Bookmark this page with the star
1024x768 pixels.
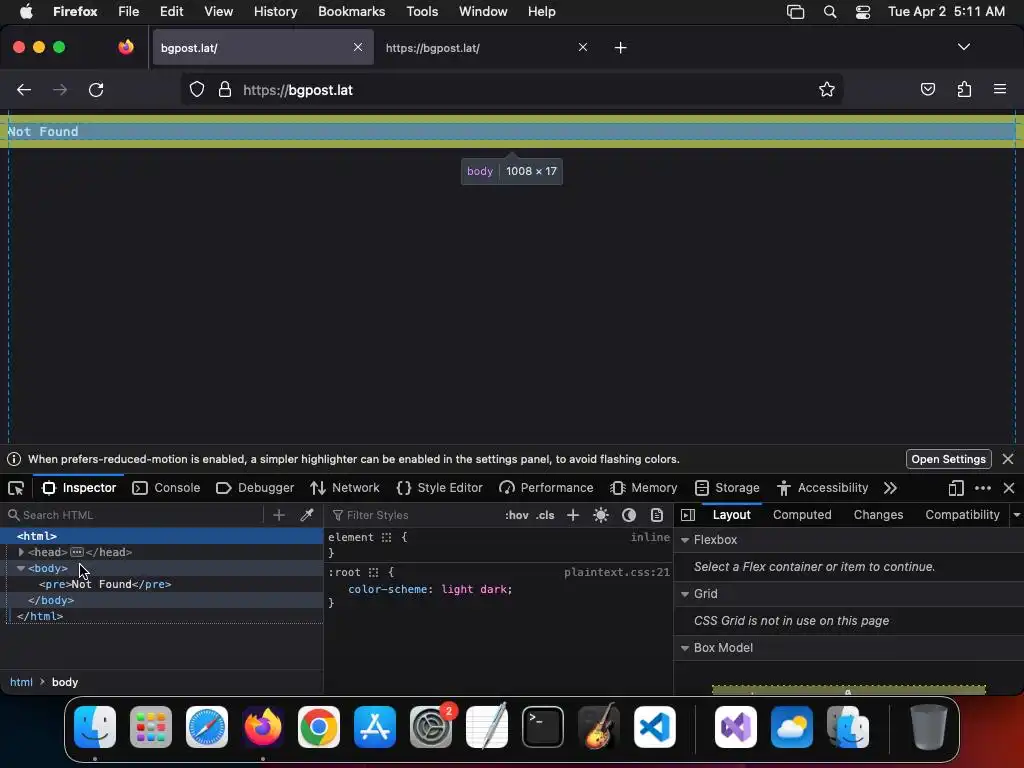tap(826, 89)
